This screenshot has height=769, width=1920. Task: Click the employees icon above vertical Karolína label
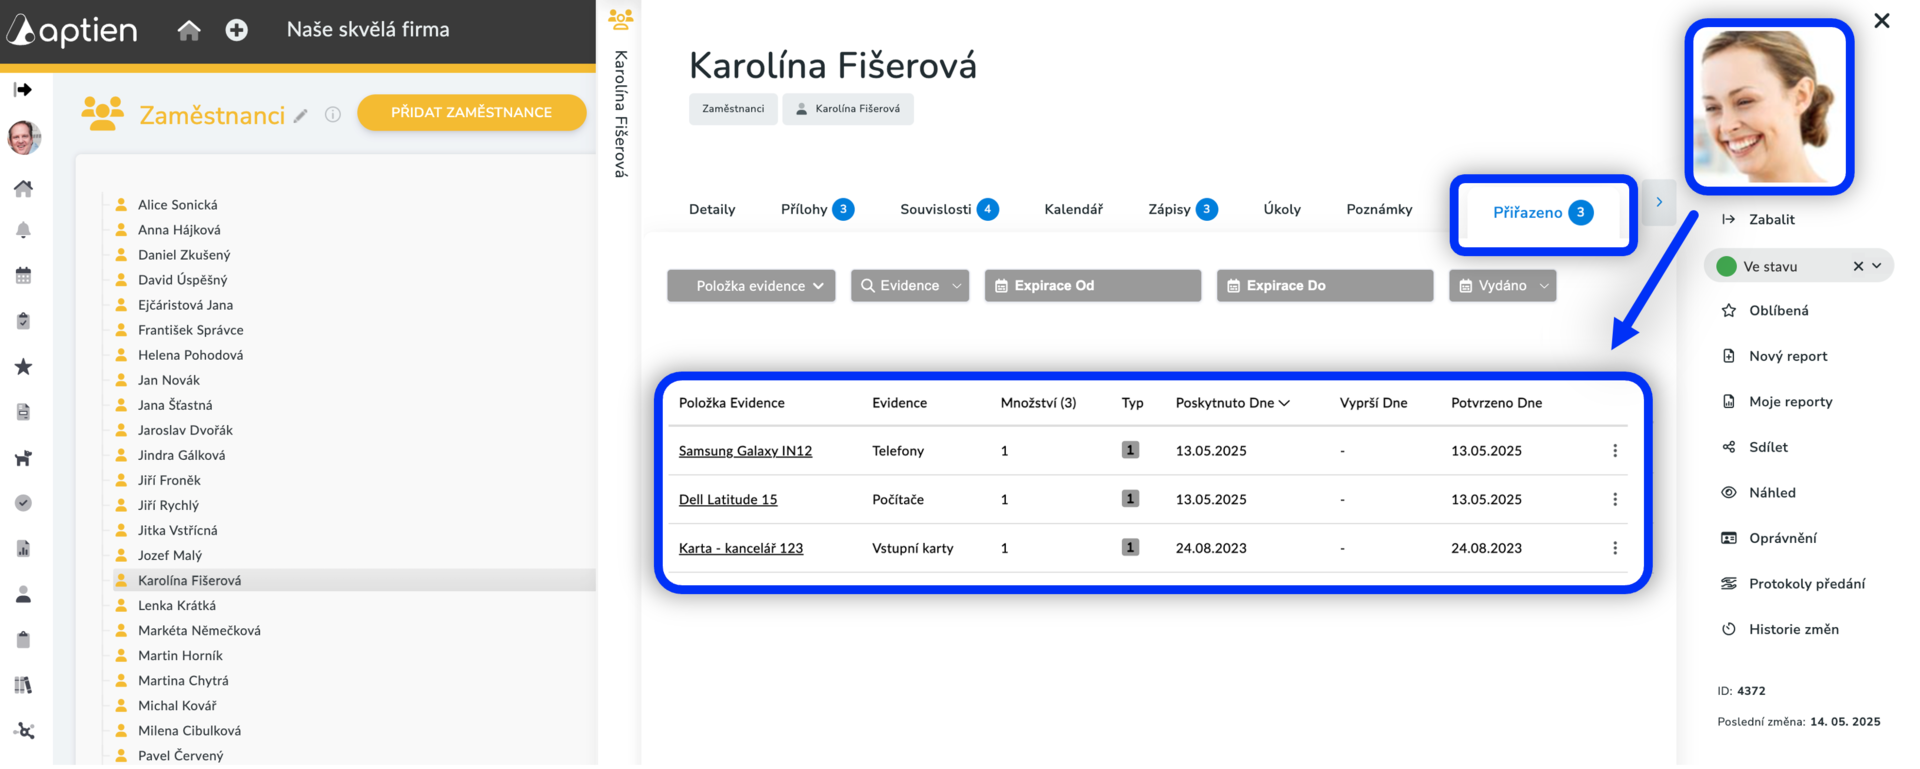coord(620,19)
